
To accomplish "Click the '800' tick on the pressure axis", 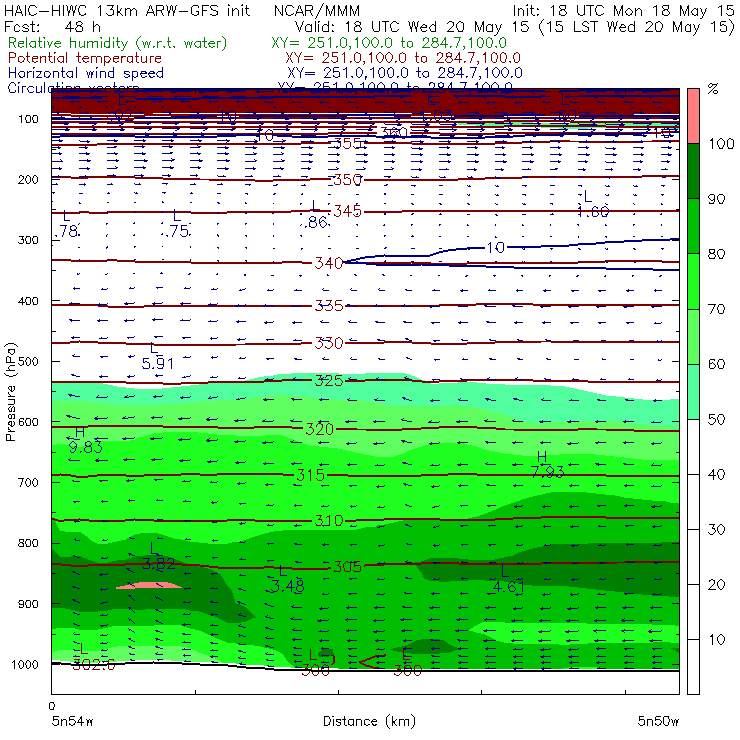I will tap(28, 543).
